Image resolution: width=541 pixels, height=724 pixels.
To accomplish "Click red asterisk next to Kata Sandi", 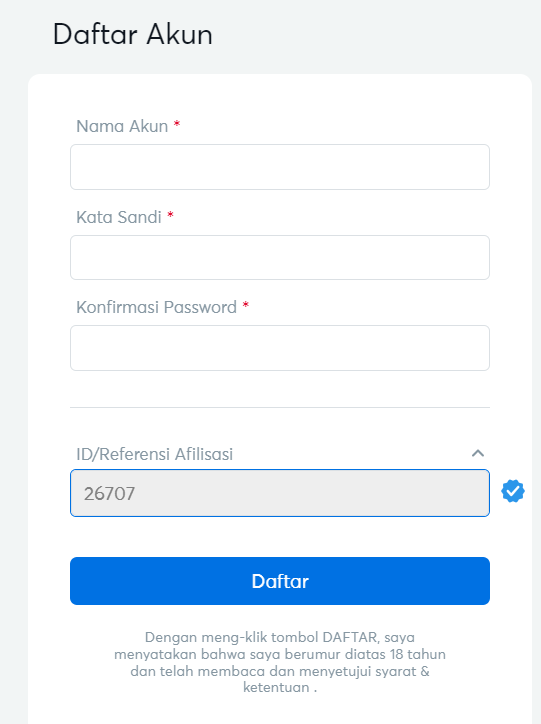I will (170, 214).
